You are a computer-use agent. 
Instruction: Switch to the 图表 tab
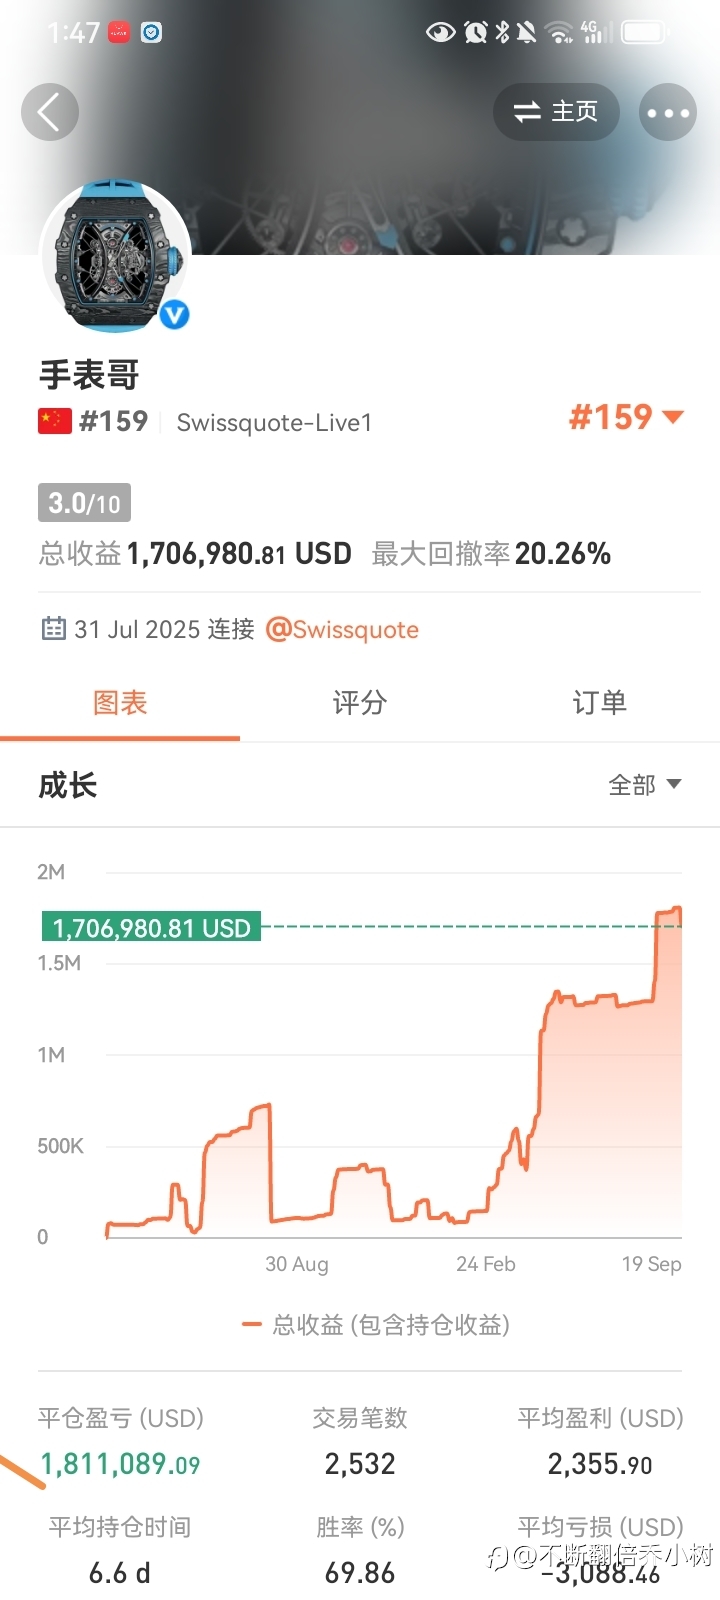tap(120, 703)
